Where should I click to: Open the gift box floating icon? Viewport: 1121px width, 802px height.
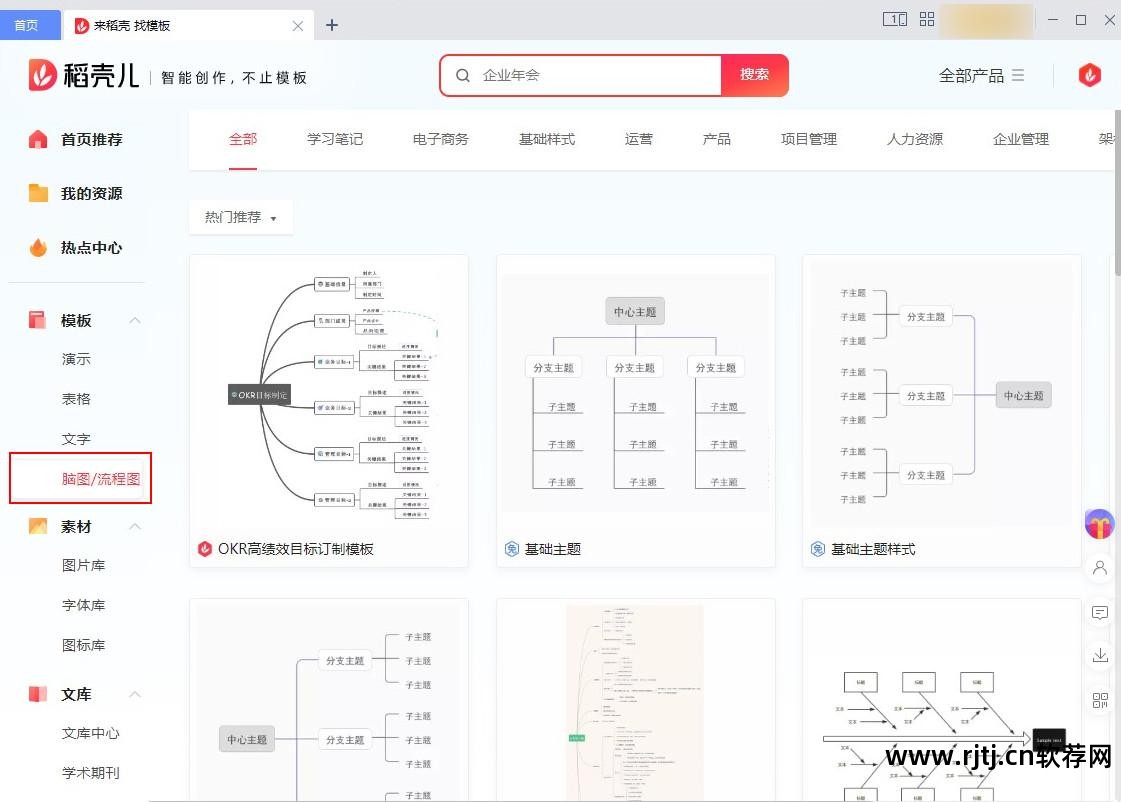pos(1100,524)
